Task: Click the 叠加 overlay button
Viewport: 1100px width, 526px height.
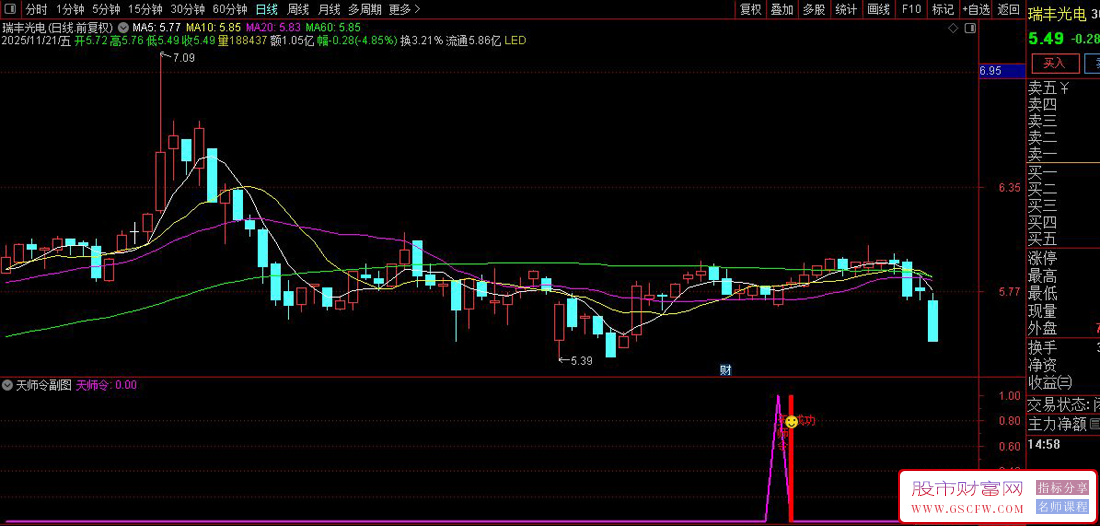Action: [782, 9]
